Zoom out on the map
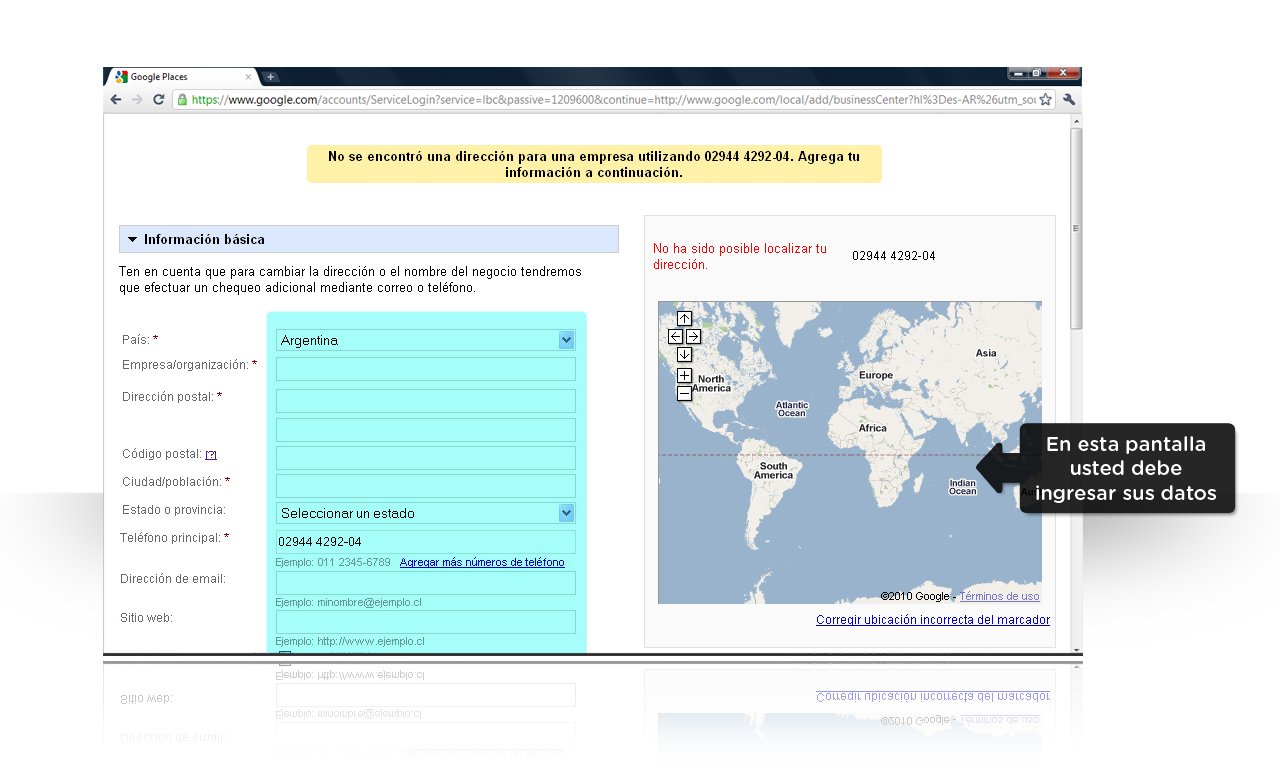Viewport: 1280px width, 772px height. pos(684,394)
